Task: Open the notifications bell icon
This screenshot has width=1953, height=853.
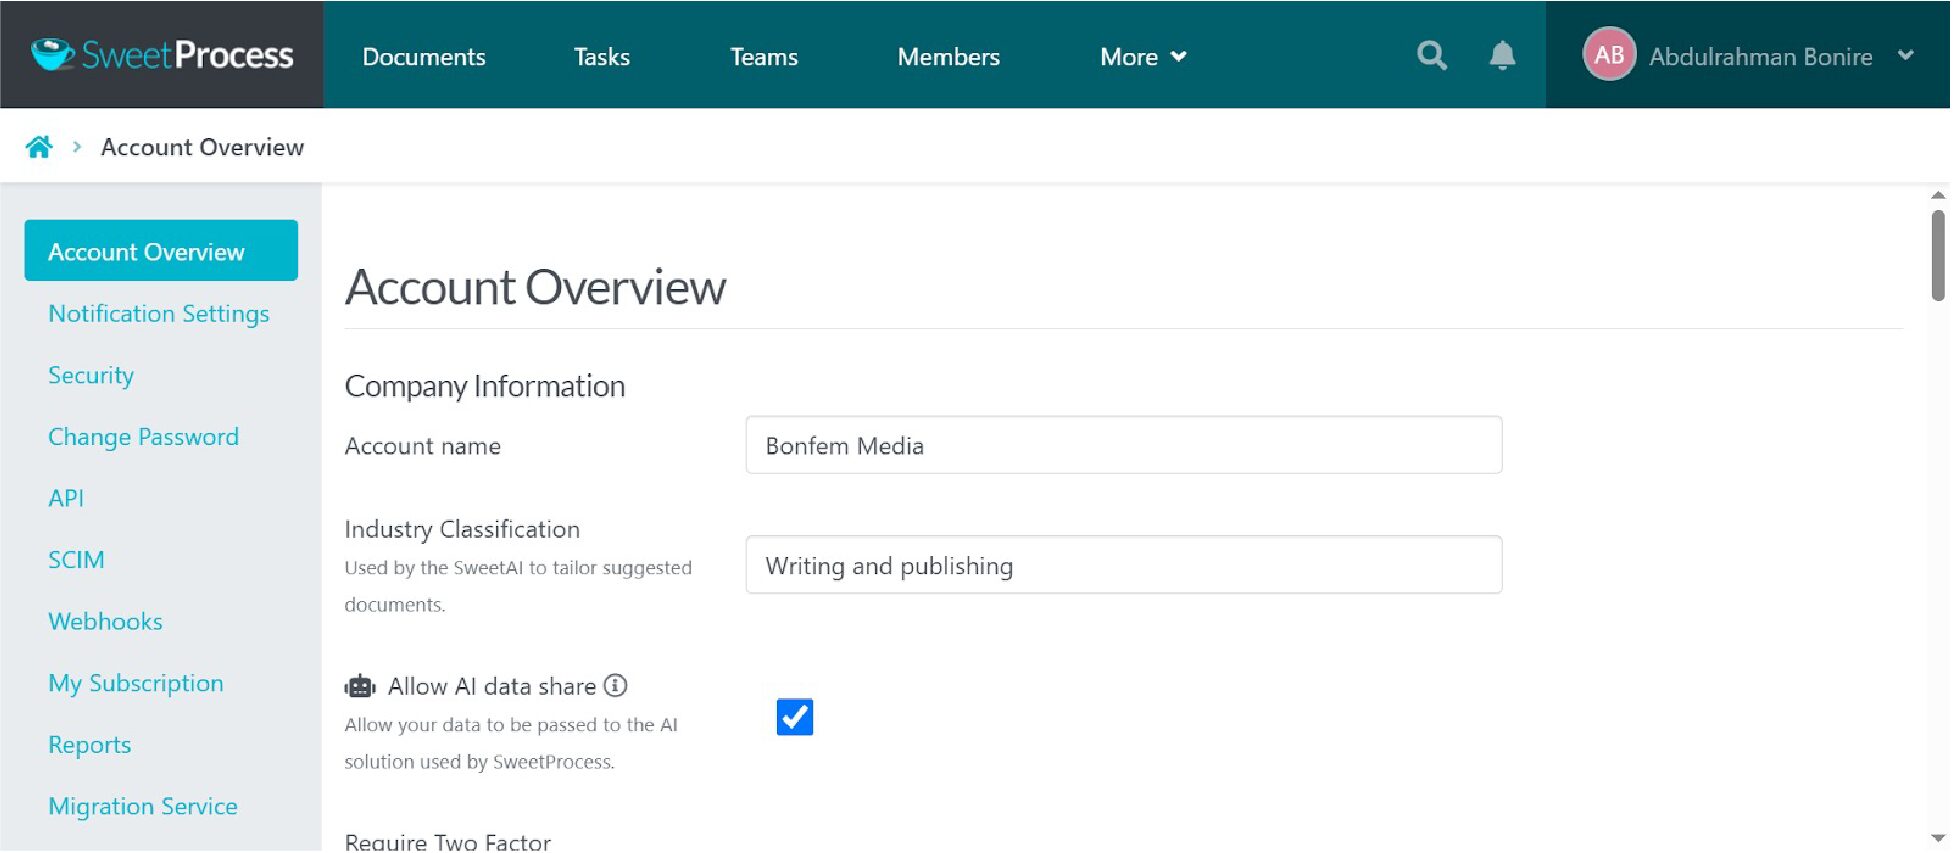Action: (x=1502, y=55)
